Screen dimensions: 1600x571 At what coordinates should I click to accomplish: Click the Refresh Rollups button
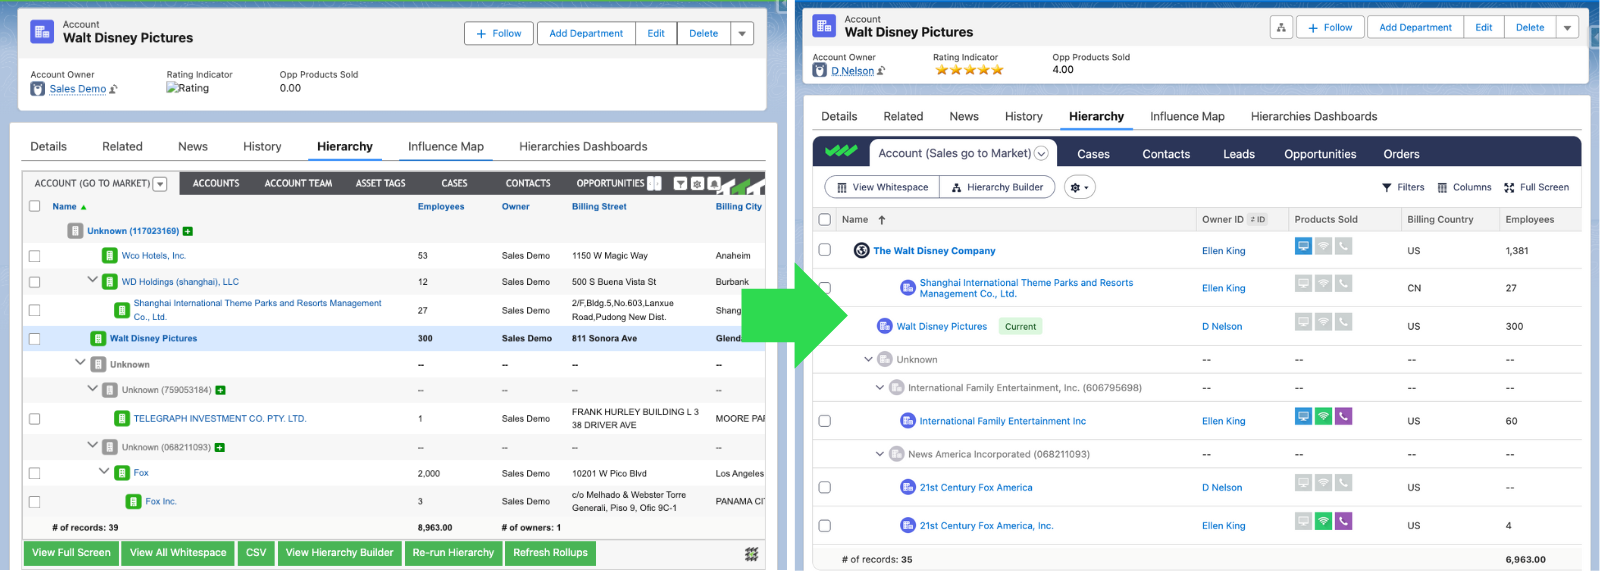click(551, 553)
